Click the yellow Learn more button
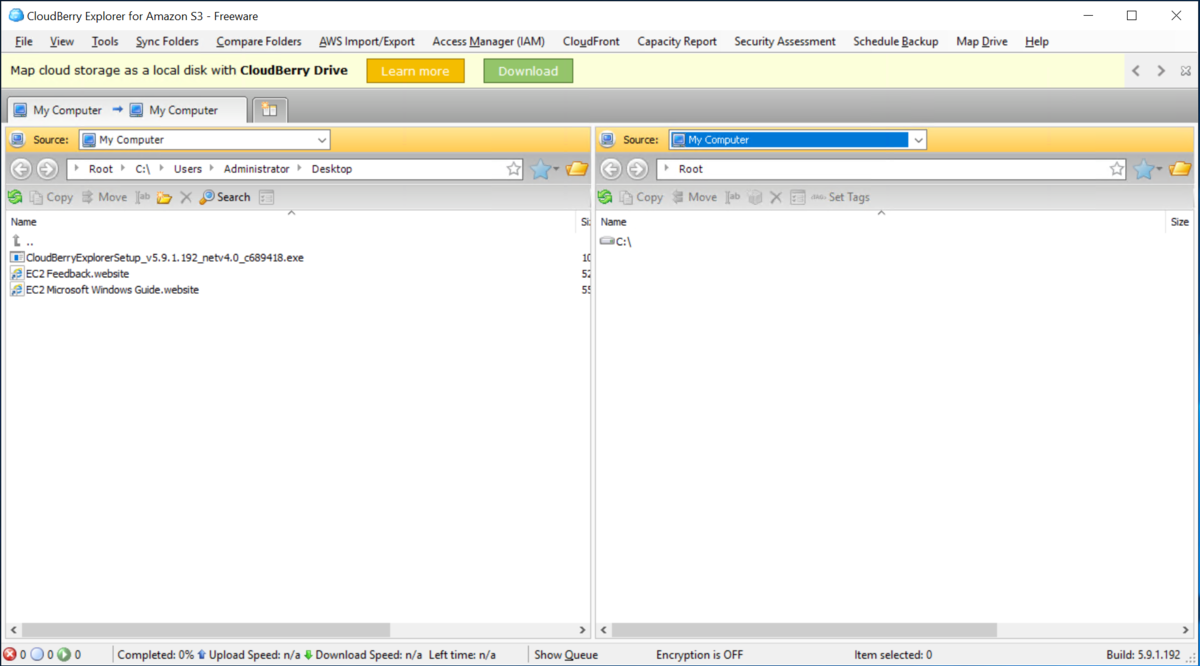The width and height of the screenshot is (1200, 666). (415, 71)
